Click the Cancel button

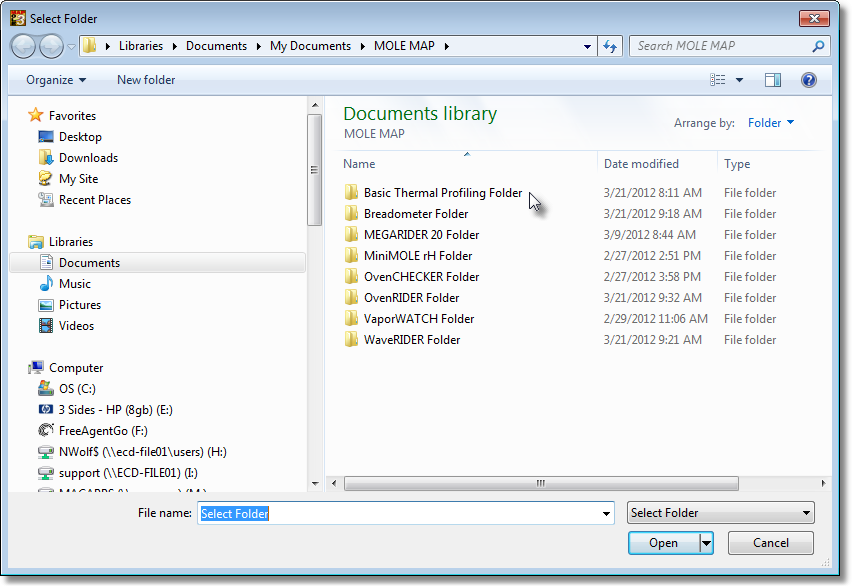770,543
